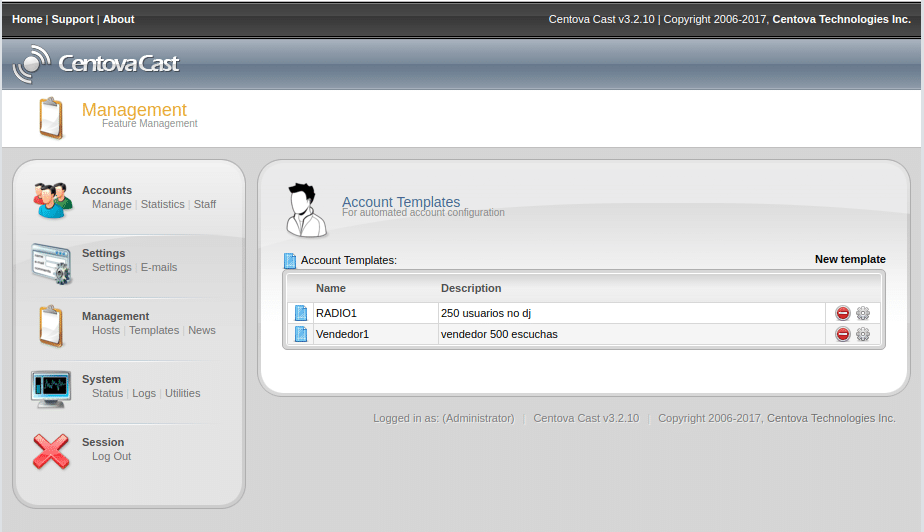View System Logs
The image size is (924, 532).
144,394
